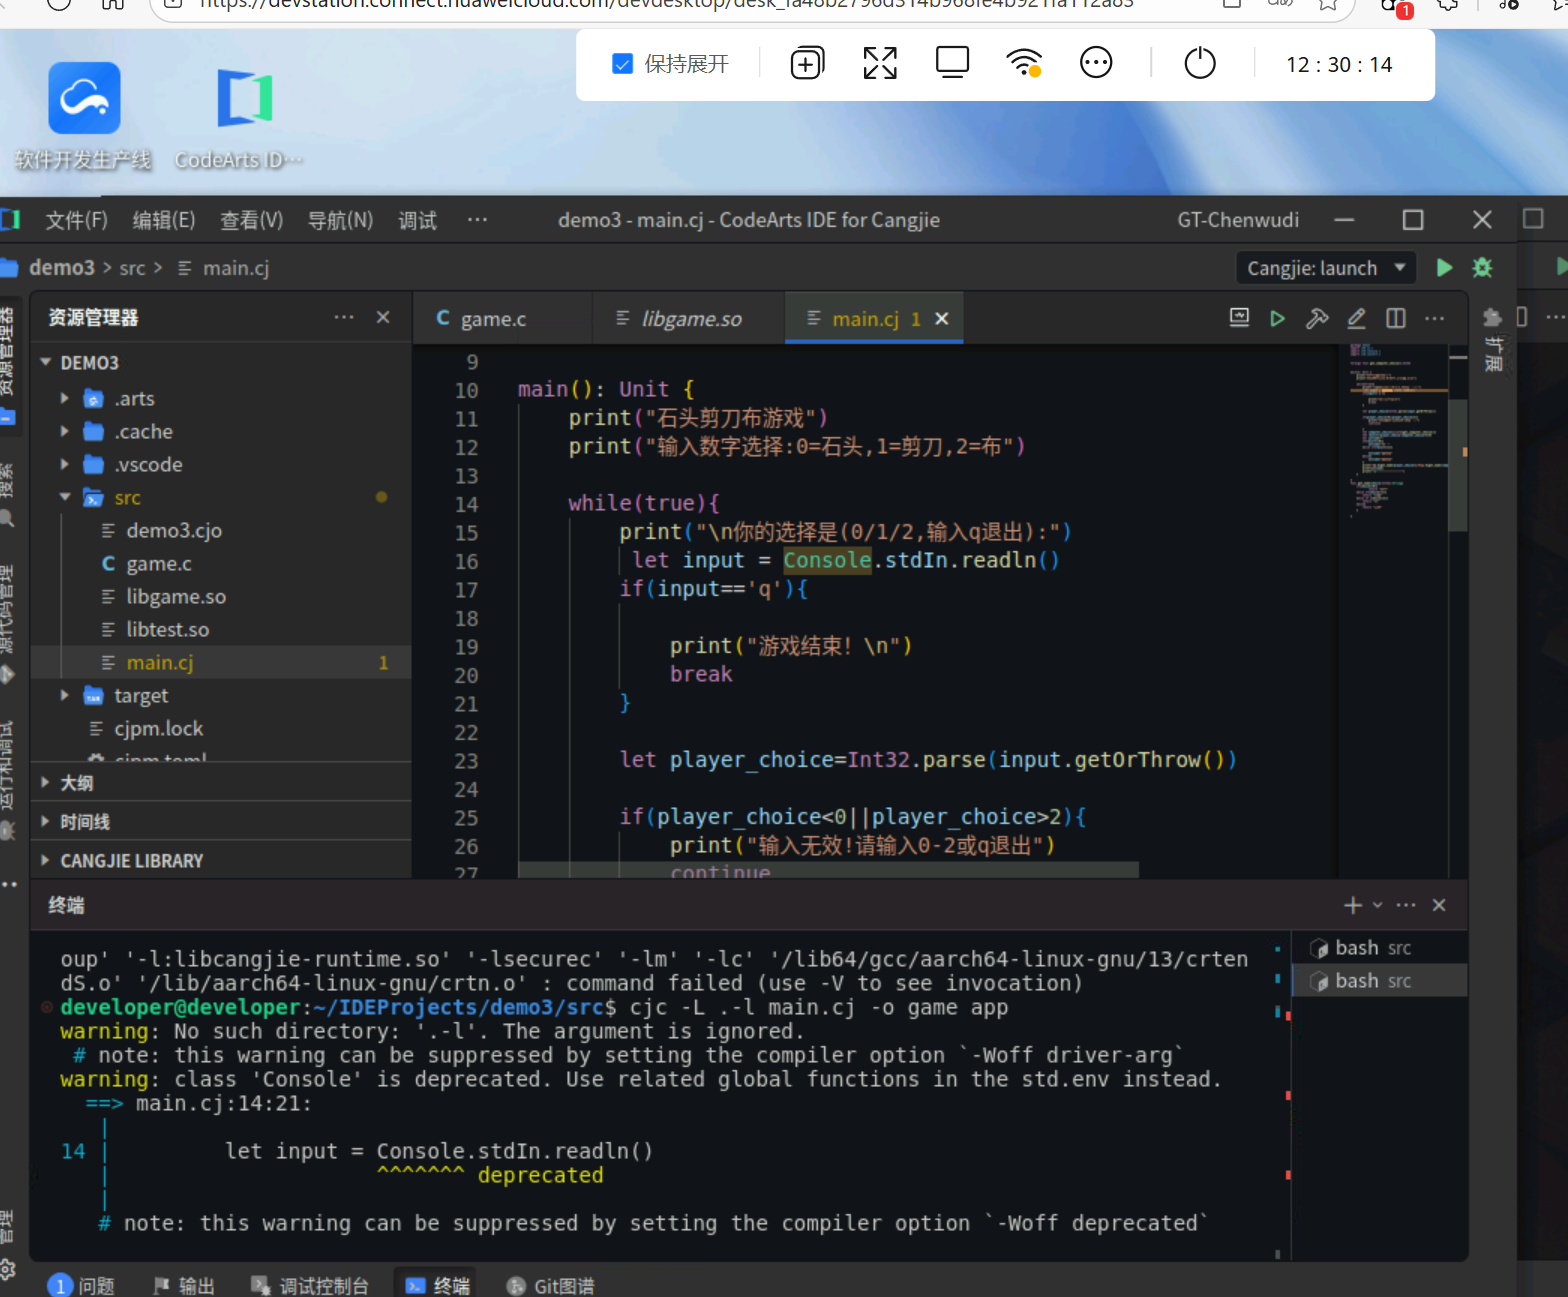The width and height of the screenshot is (1568, 1297).
Task: Open the circled more-options icon in remote toolbar
Action: pos(1096,63)
